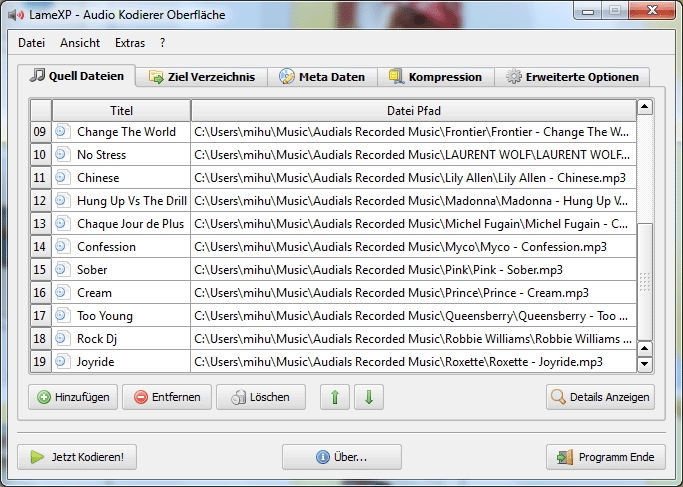Show the Erweiterte Optionen tab

click(574, 77)
